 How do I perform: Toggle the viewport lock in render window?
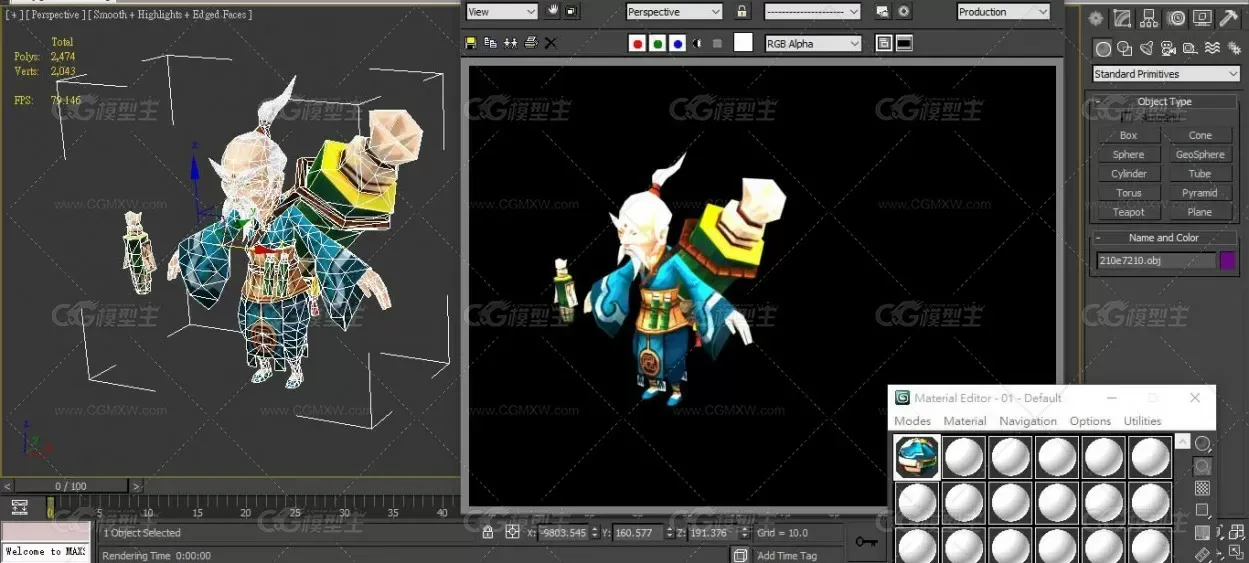point(742,12)
